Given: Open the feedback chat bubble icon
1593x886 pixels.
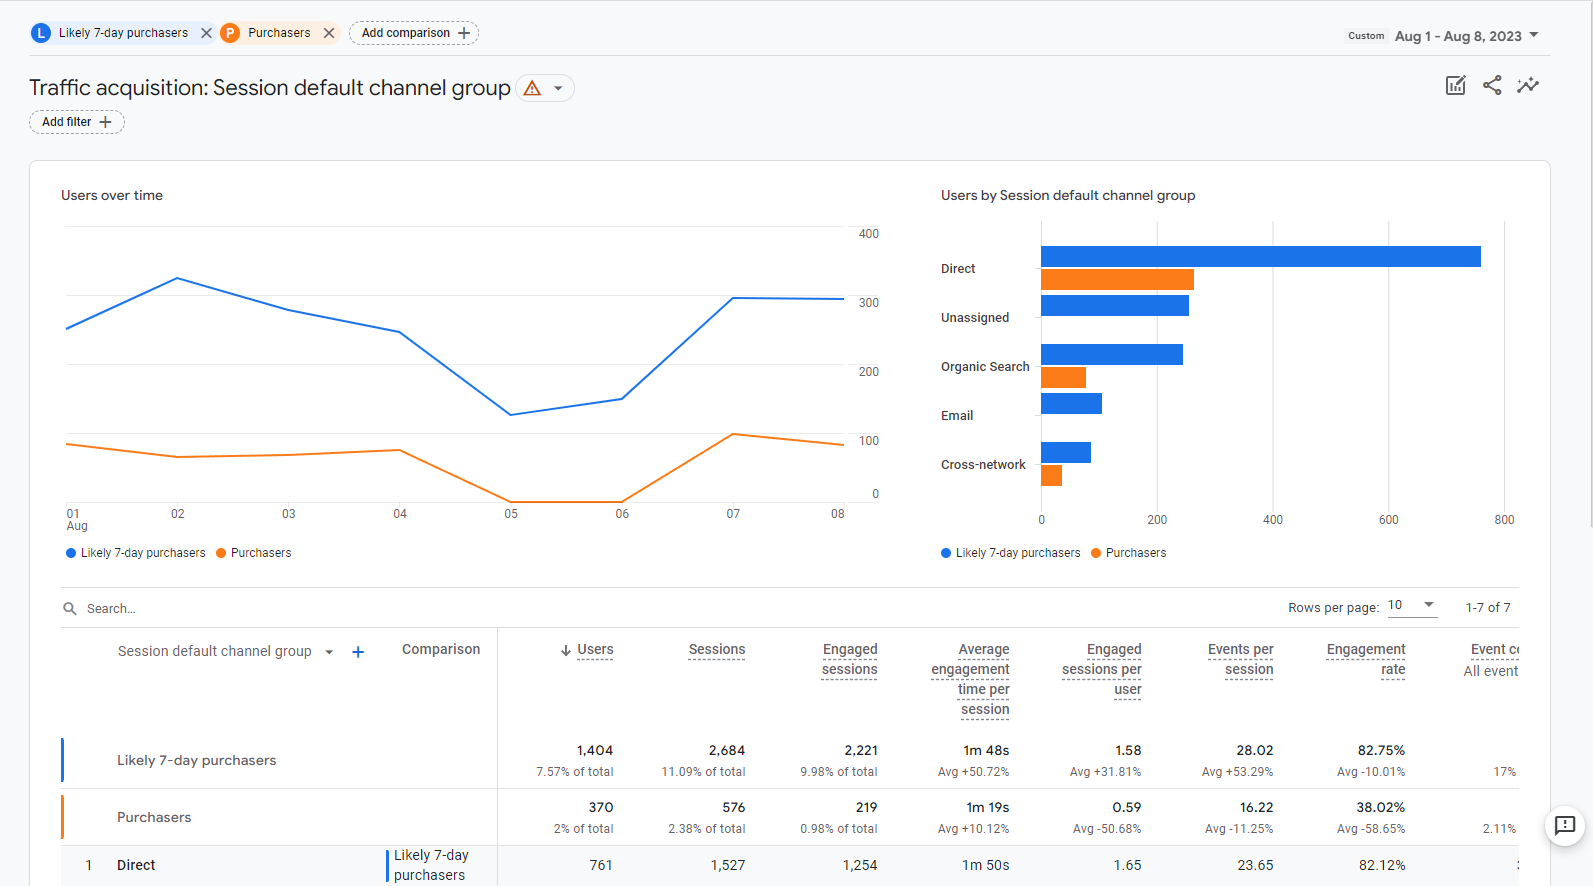Looking at the screenshot, I should 1565,826.
